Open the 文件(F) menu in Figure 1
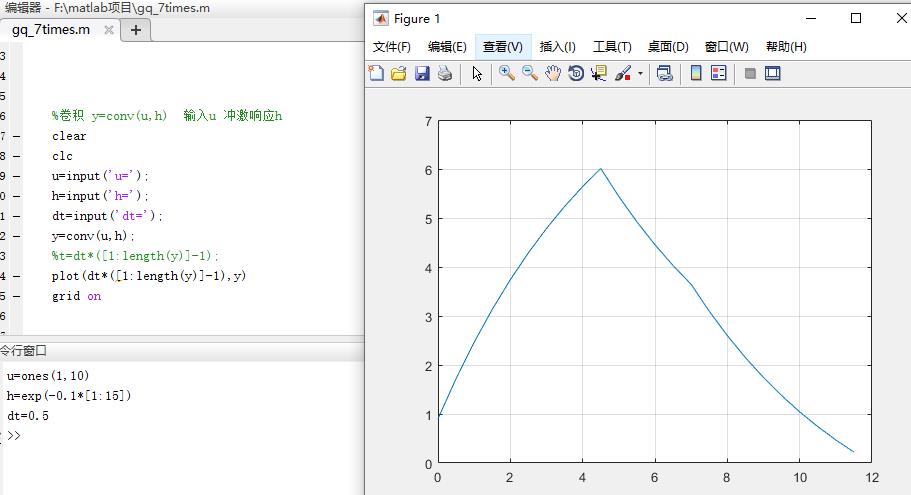This screenshot has height=495, width=911. tap(392, 46)
